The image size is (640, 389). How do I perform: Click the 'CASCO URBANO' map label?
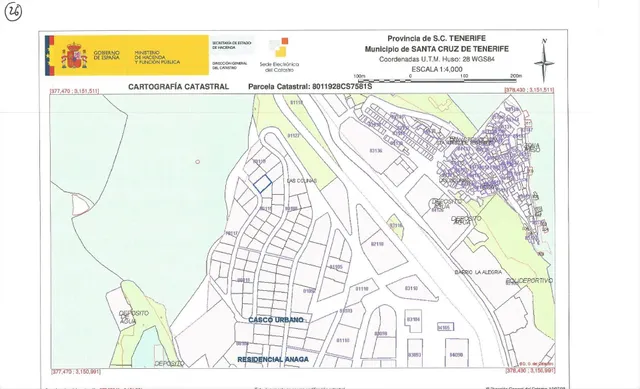click(x=276, y=320)
